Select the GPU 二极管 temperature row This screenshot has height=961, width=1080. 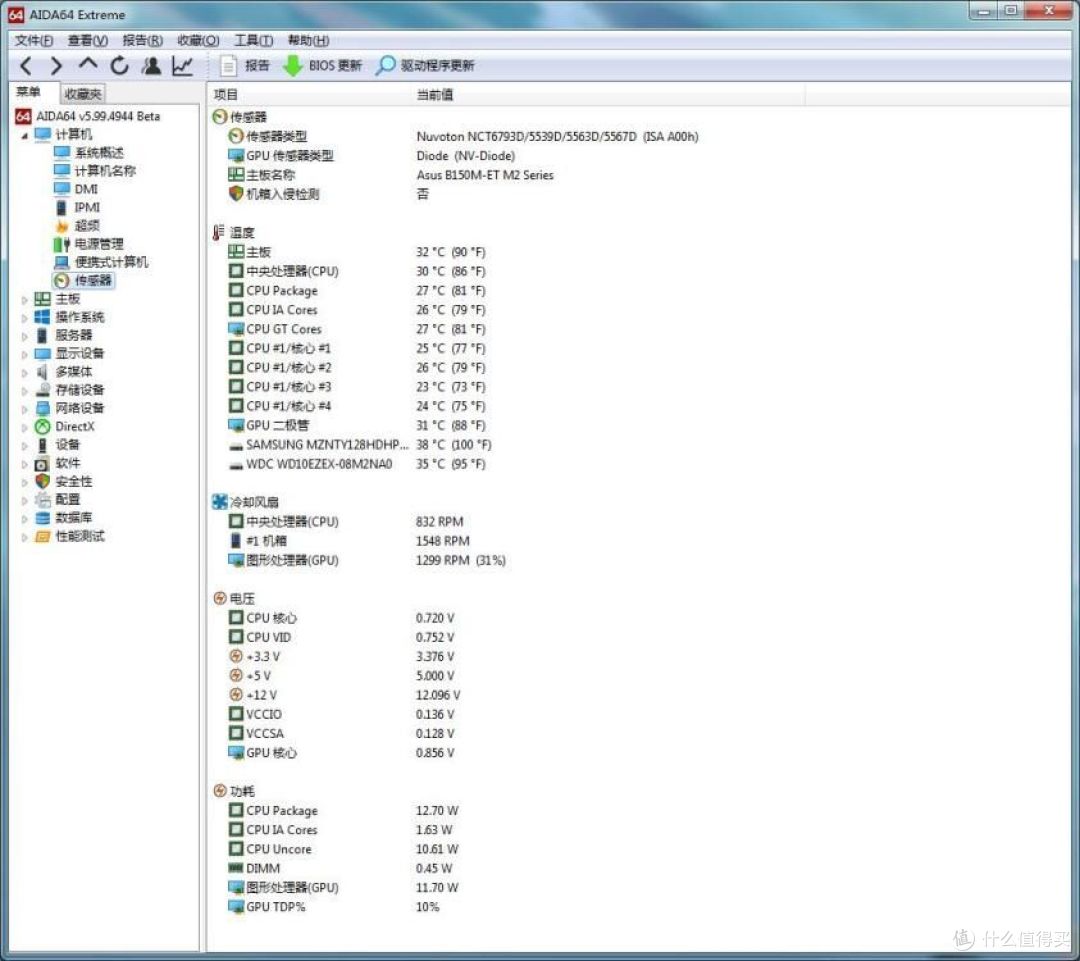click(358, 426)
